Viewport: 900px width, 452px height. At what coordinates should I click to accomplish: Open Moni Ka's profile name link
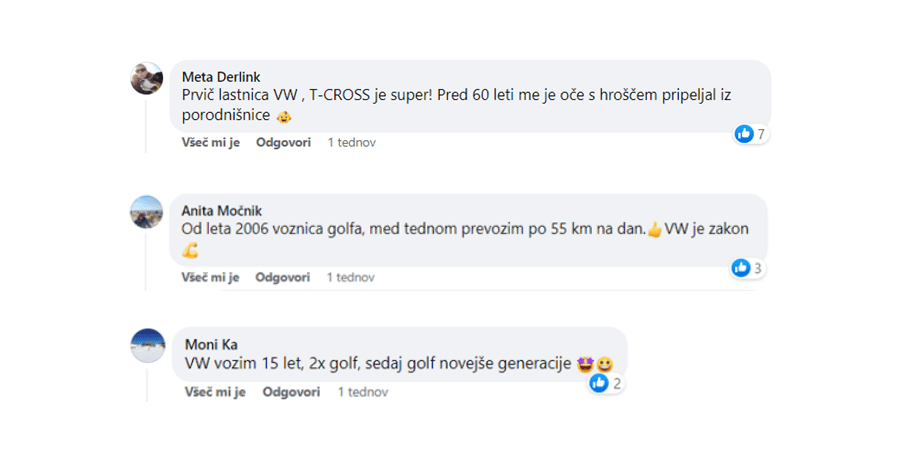click(x=211, y=344)
